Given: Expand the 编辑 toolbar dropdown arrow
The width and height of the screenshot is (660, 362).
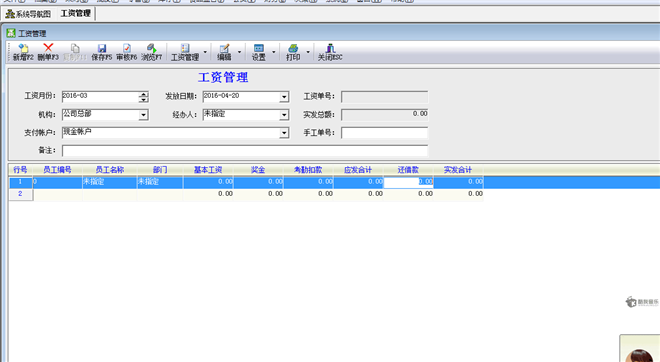Looking at the screenshot, I should point(240,52).
